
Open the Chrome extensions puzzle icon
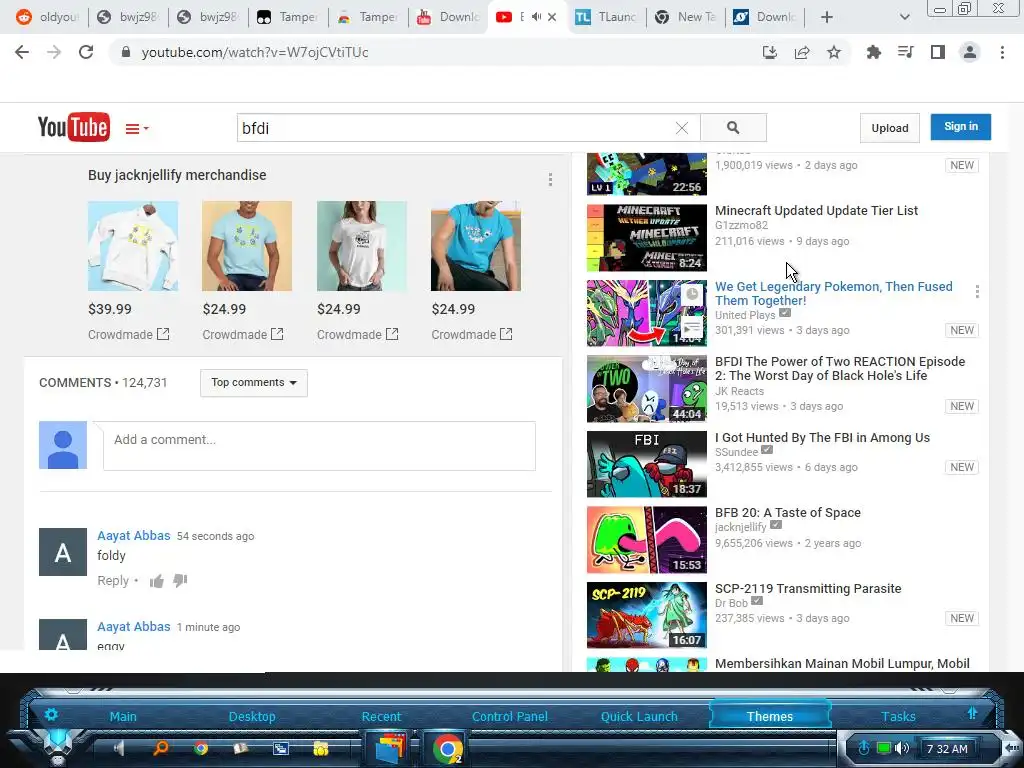(x=873, y=52)
